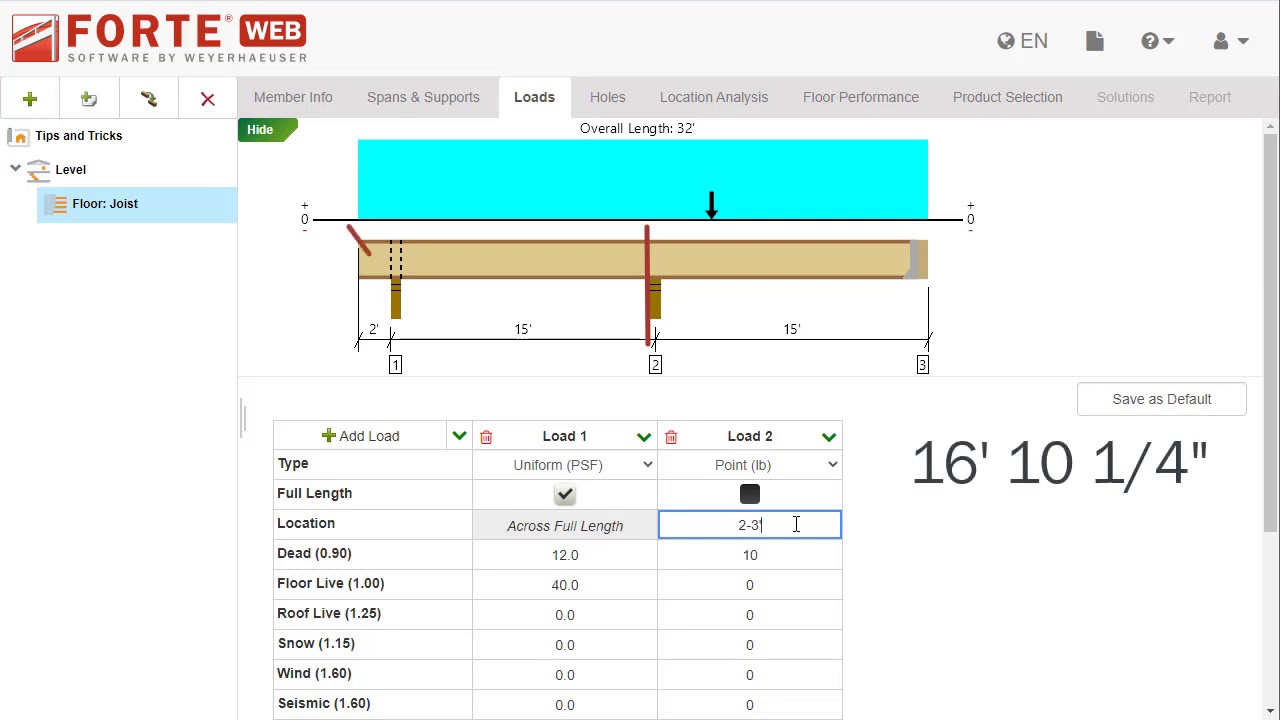
Task: Go to the Holes tab
Action: pos(607,97)
